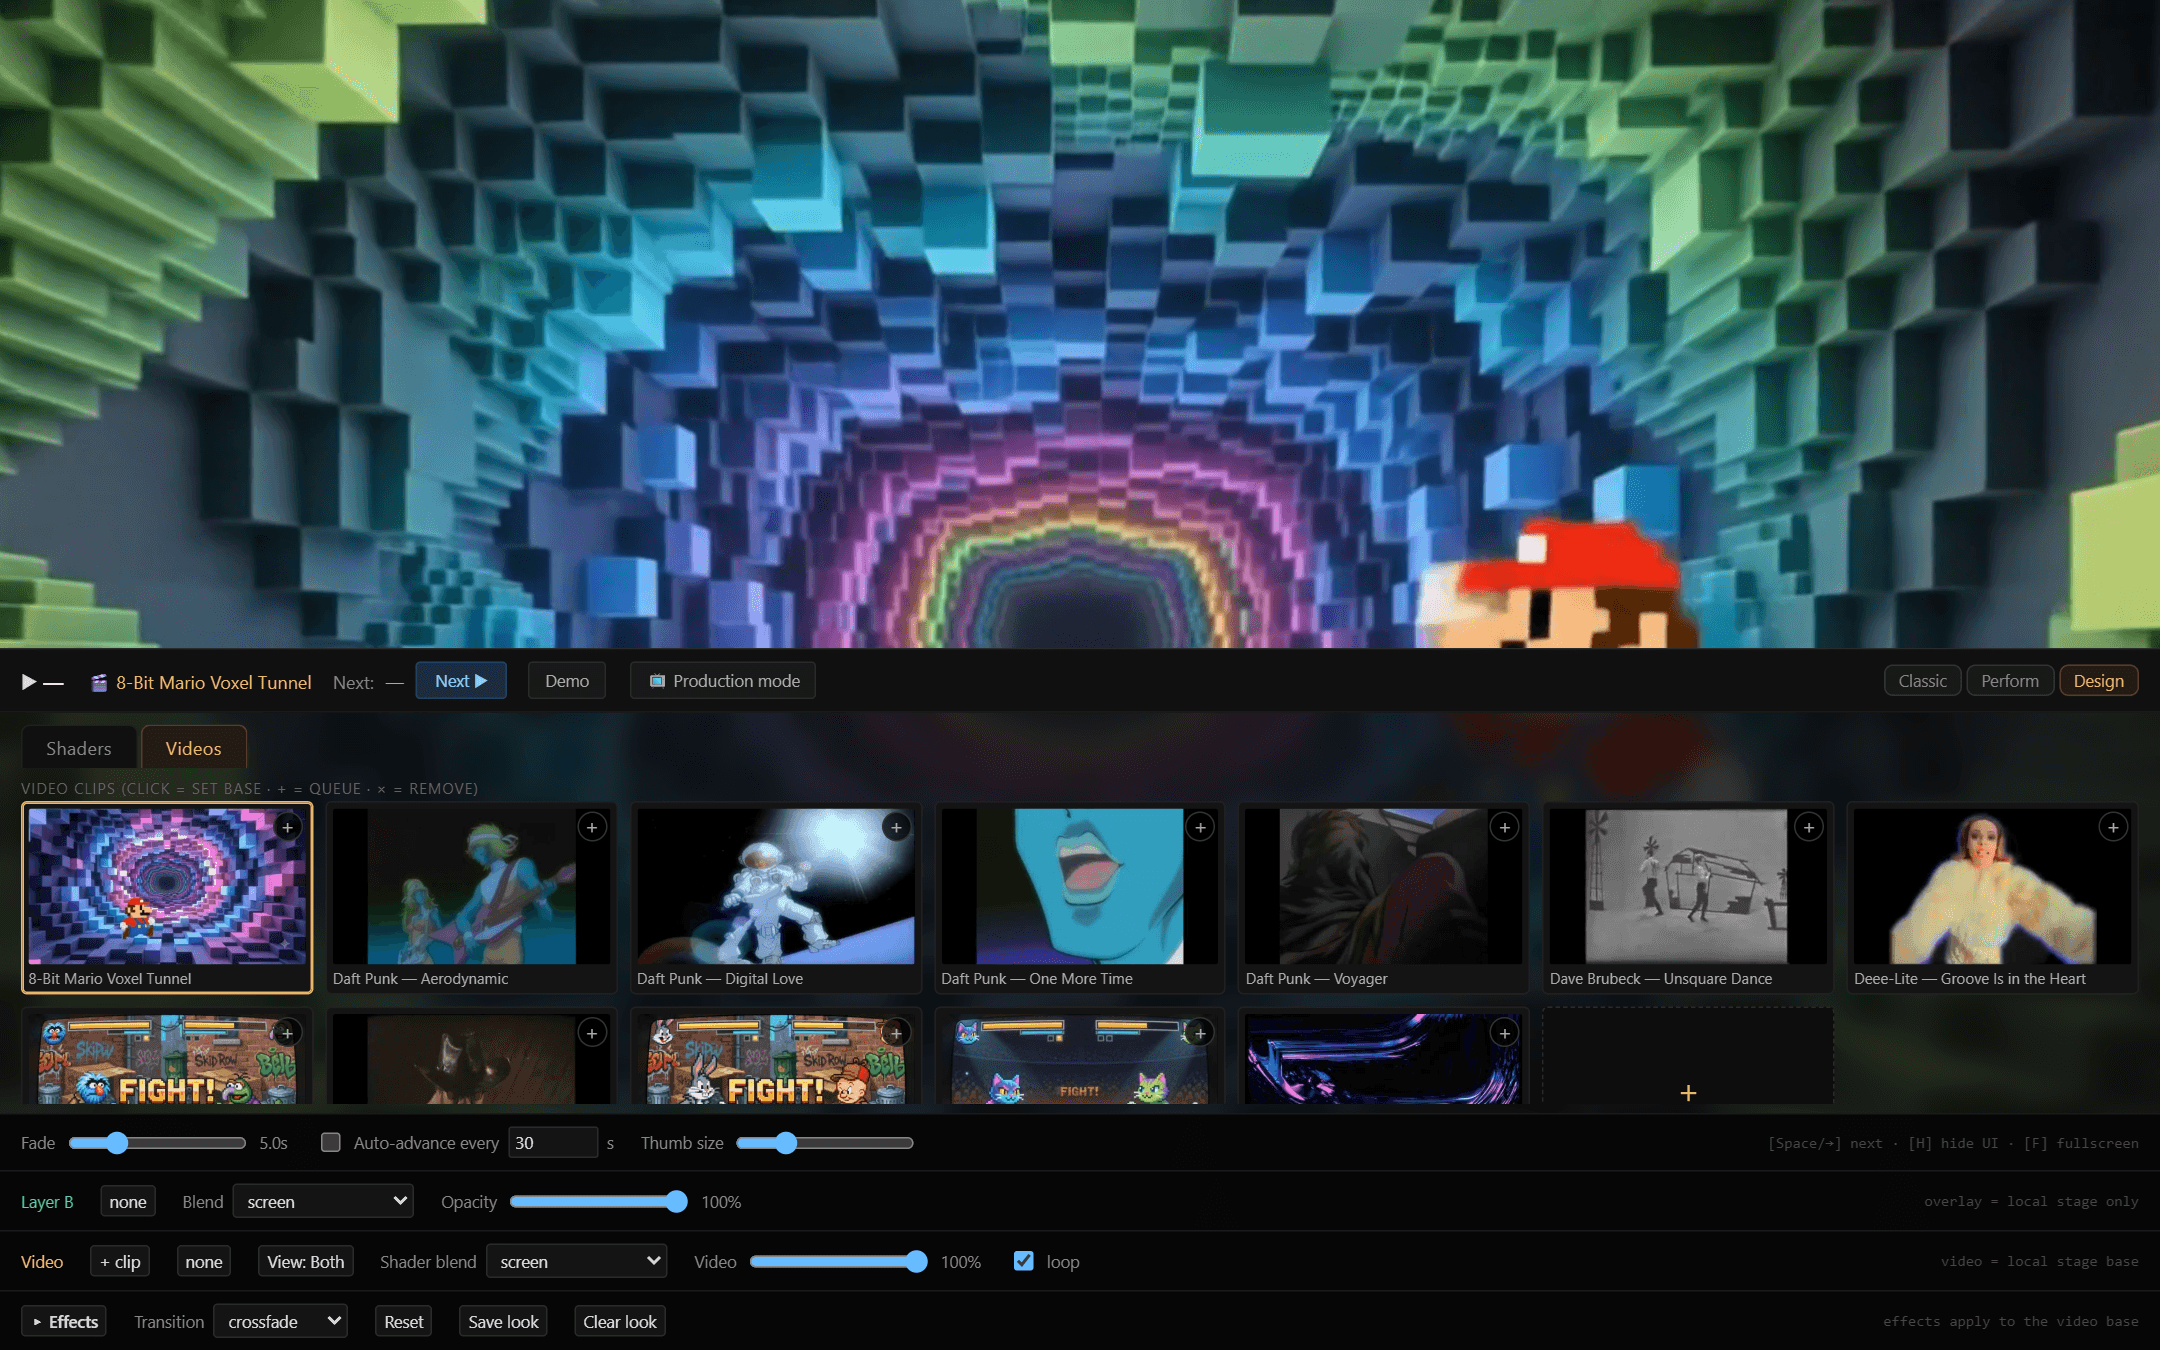The width and height of the screenshot is (2160, 1350).
Task: Click the Reset button
Action: click(404, 1322)
